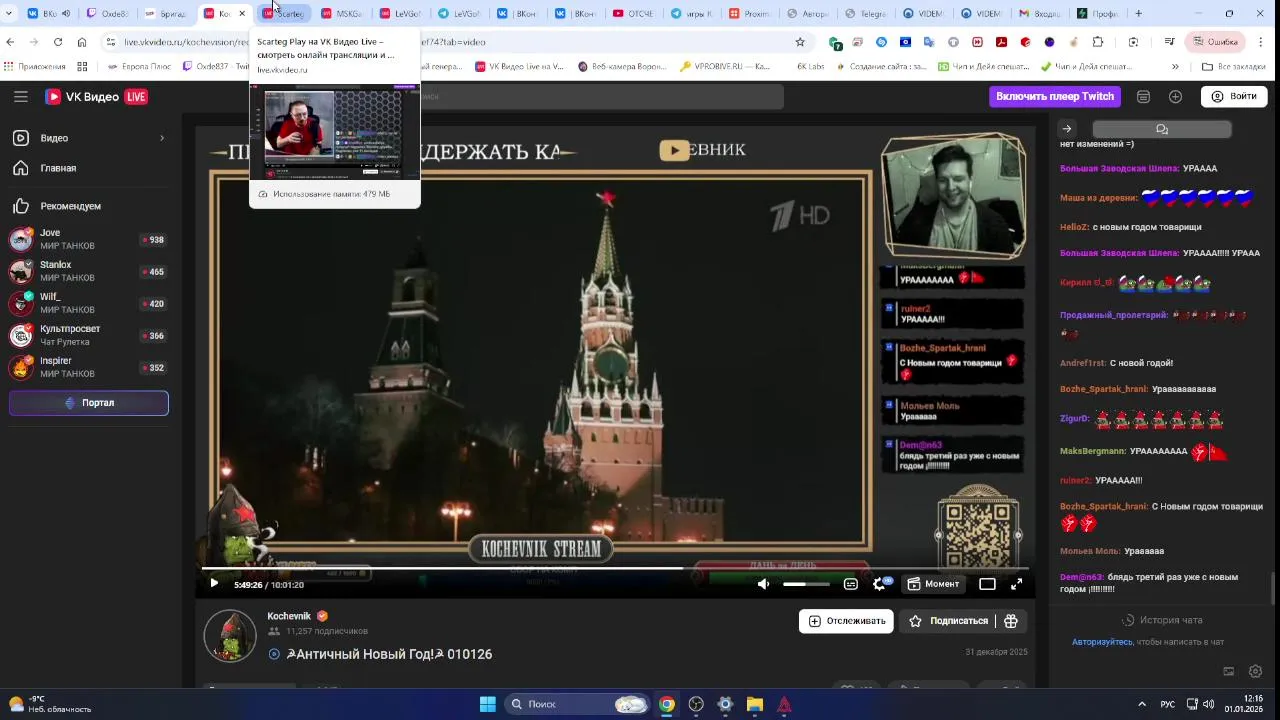Expand the Видео submenu arrow
Viewport: 1280px width, 720px height.
click(x=162, y=138)
